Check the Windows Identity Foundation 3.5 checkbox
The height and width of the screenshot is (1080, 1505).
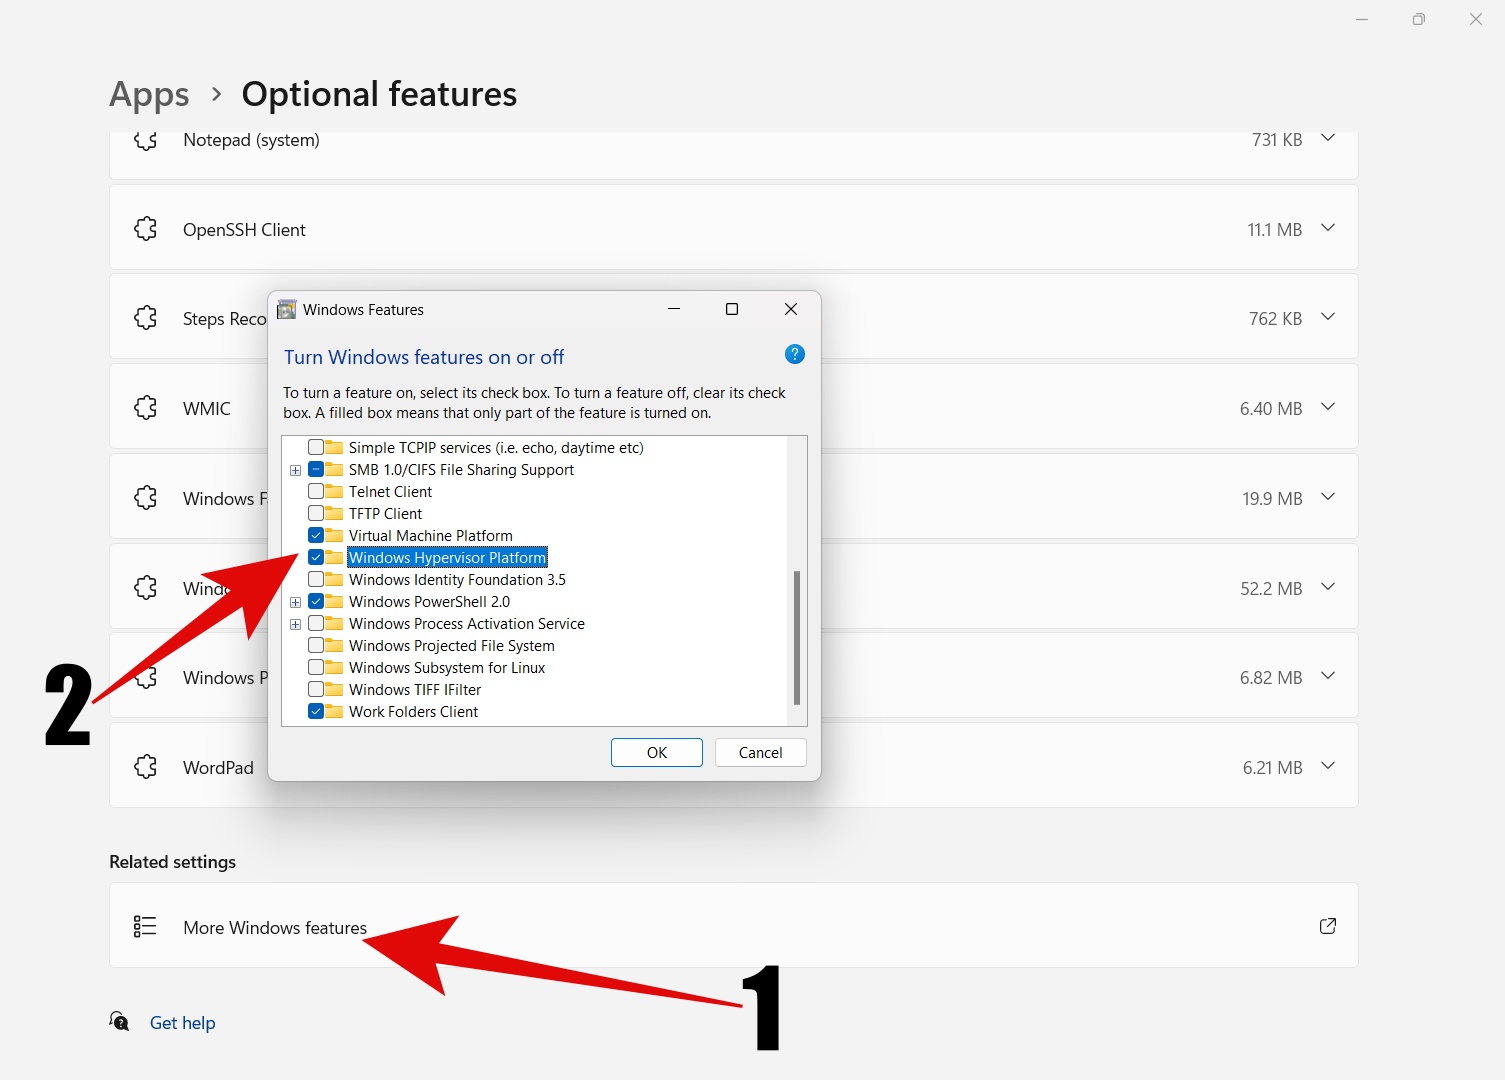[x=316, y=579]
